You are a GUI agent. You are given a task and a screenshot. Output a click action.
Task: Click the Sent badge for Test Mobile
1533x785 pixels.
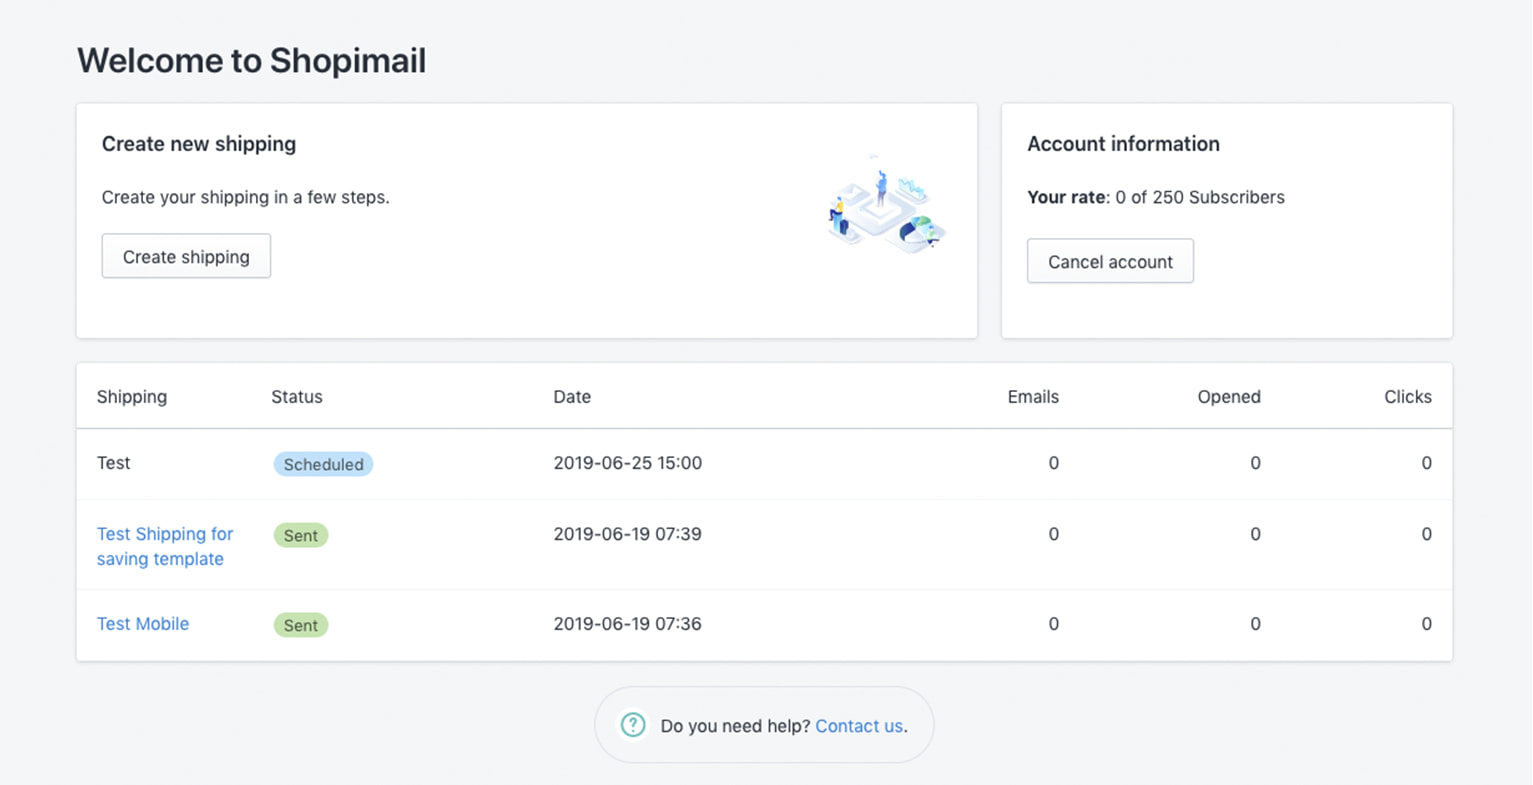click(301, 624)
